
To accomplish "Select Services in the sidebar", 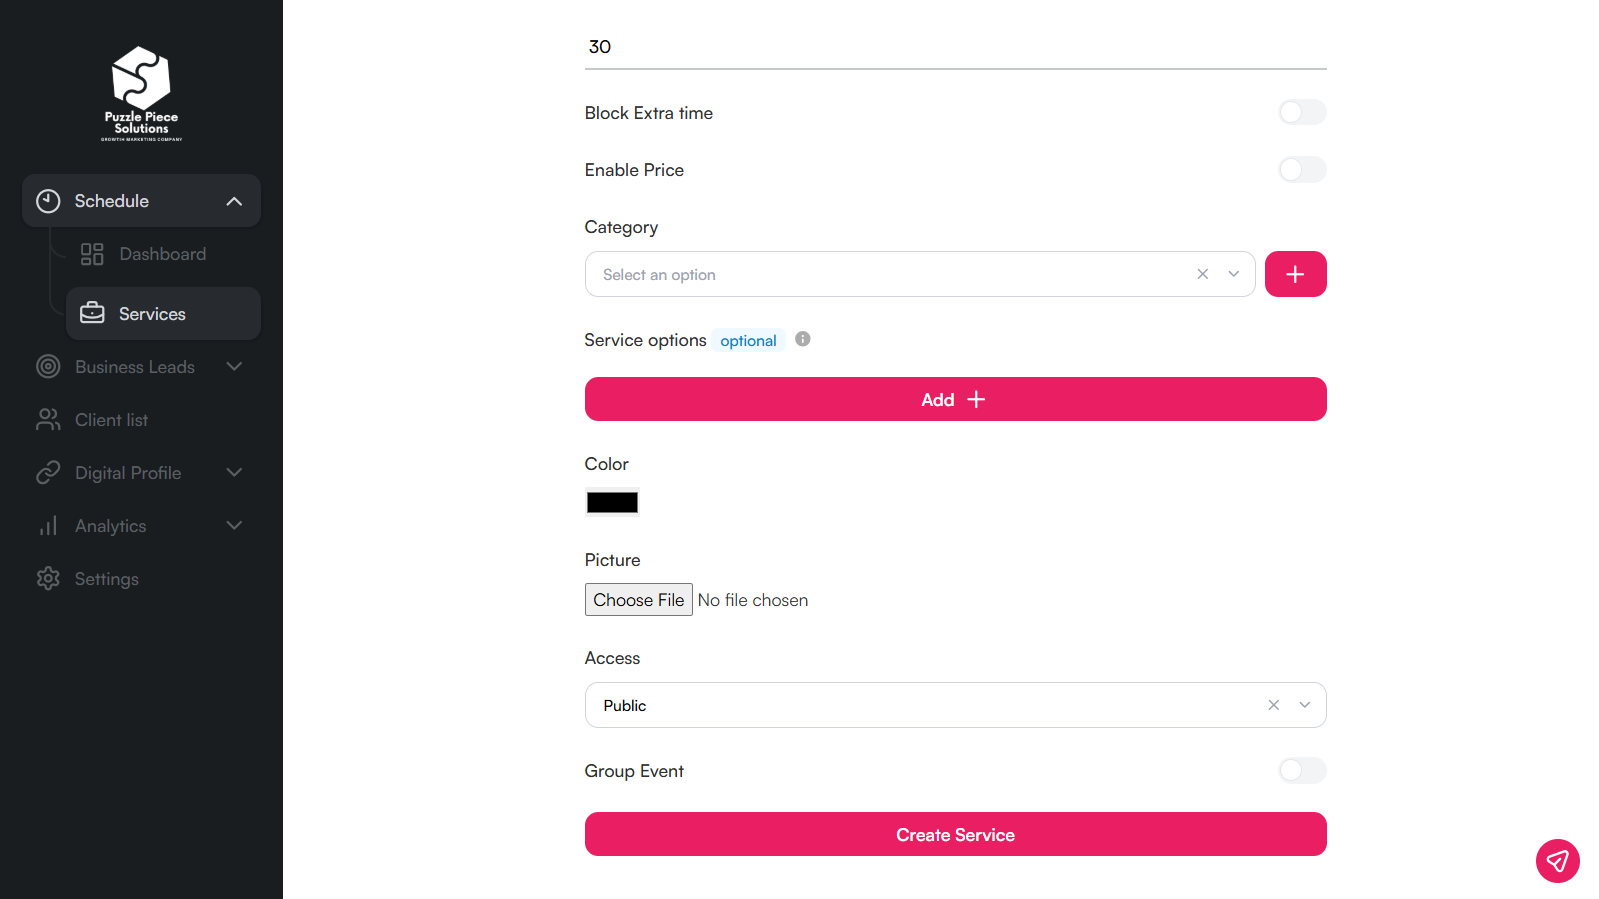I will point(152,313).
